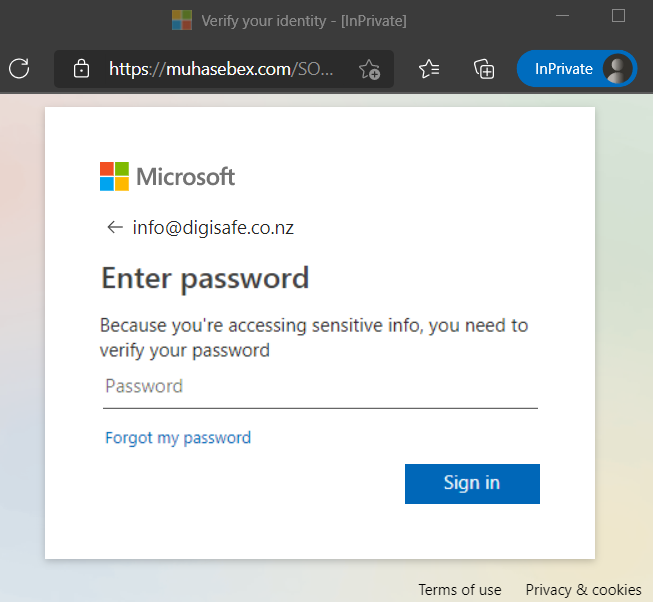This screenshot has width=653, height=602.
Task: Go back using the arrow beside the email
Action: (115, 227)
